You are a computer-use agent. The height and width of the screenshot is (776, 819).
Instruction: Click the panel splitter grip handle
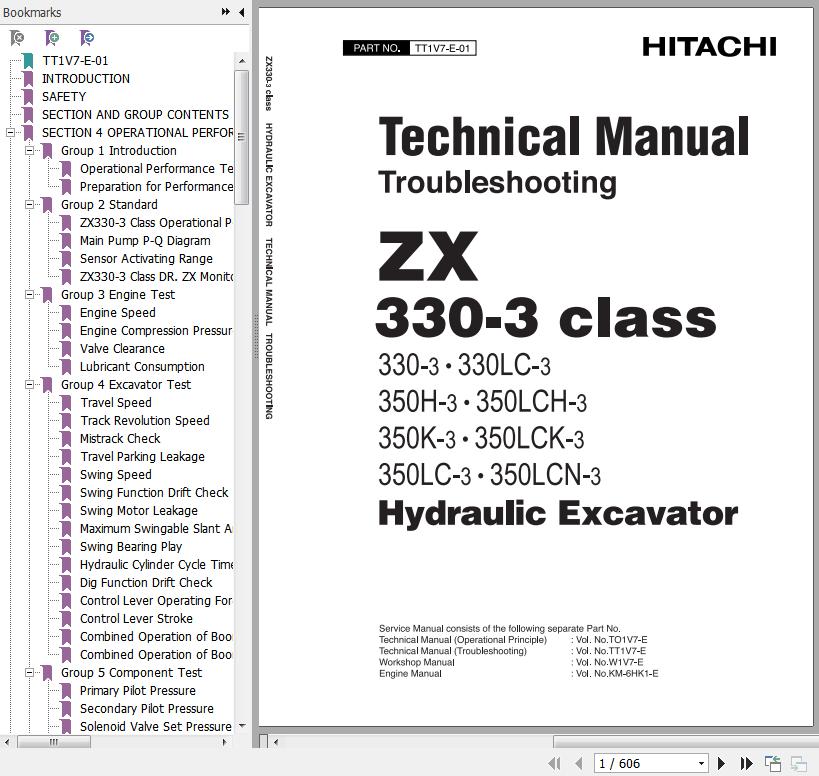[256, 336]
